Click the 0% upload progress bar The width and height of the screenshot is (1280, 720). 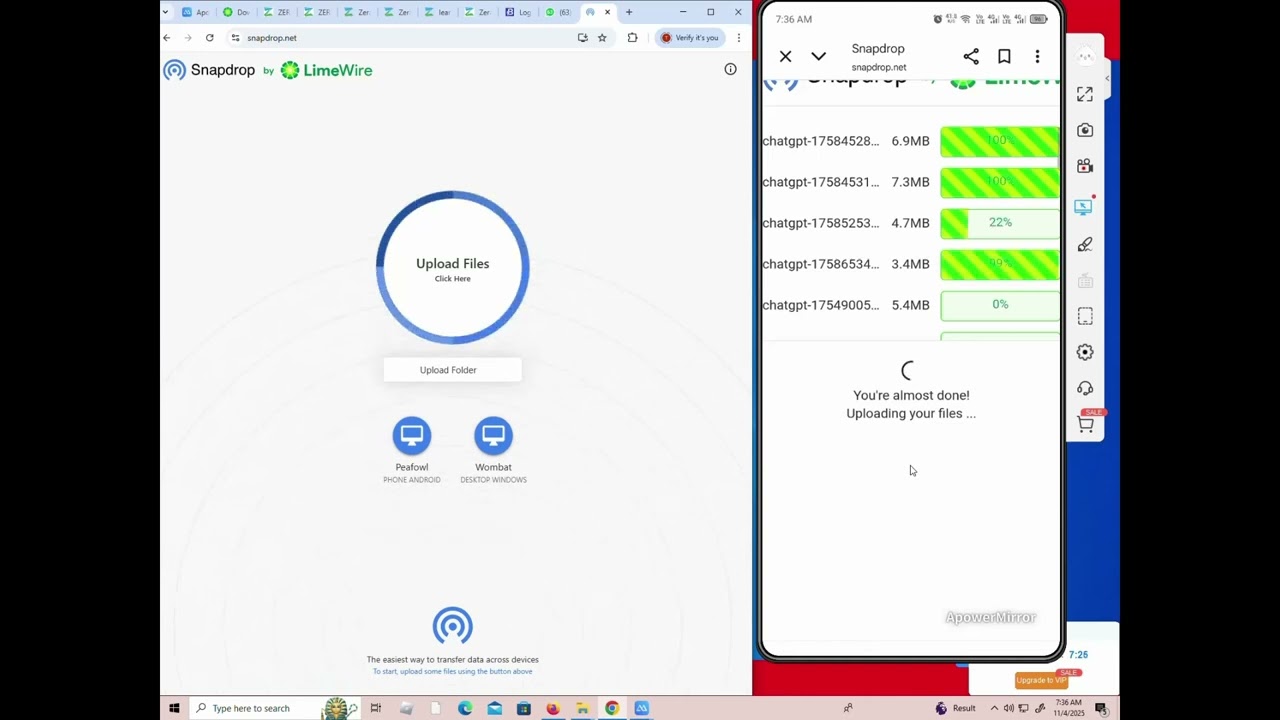click(x=1000, y=305)
